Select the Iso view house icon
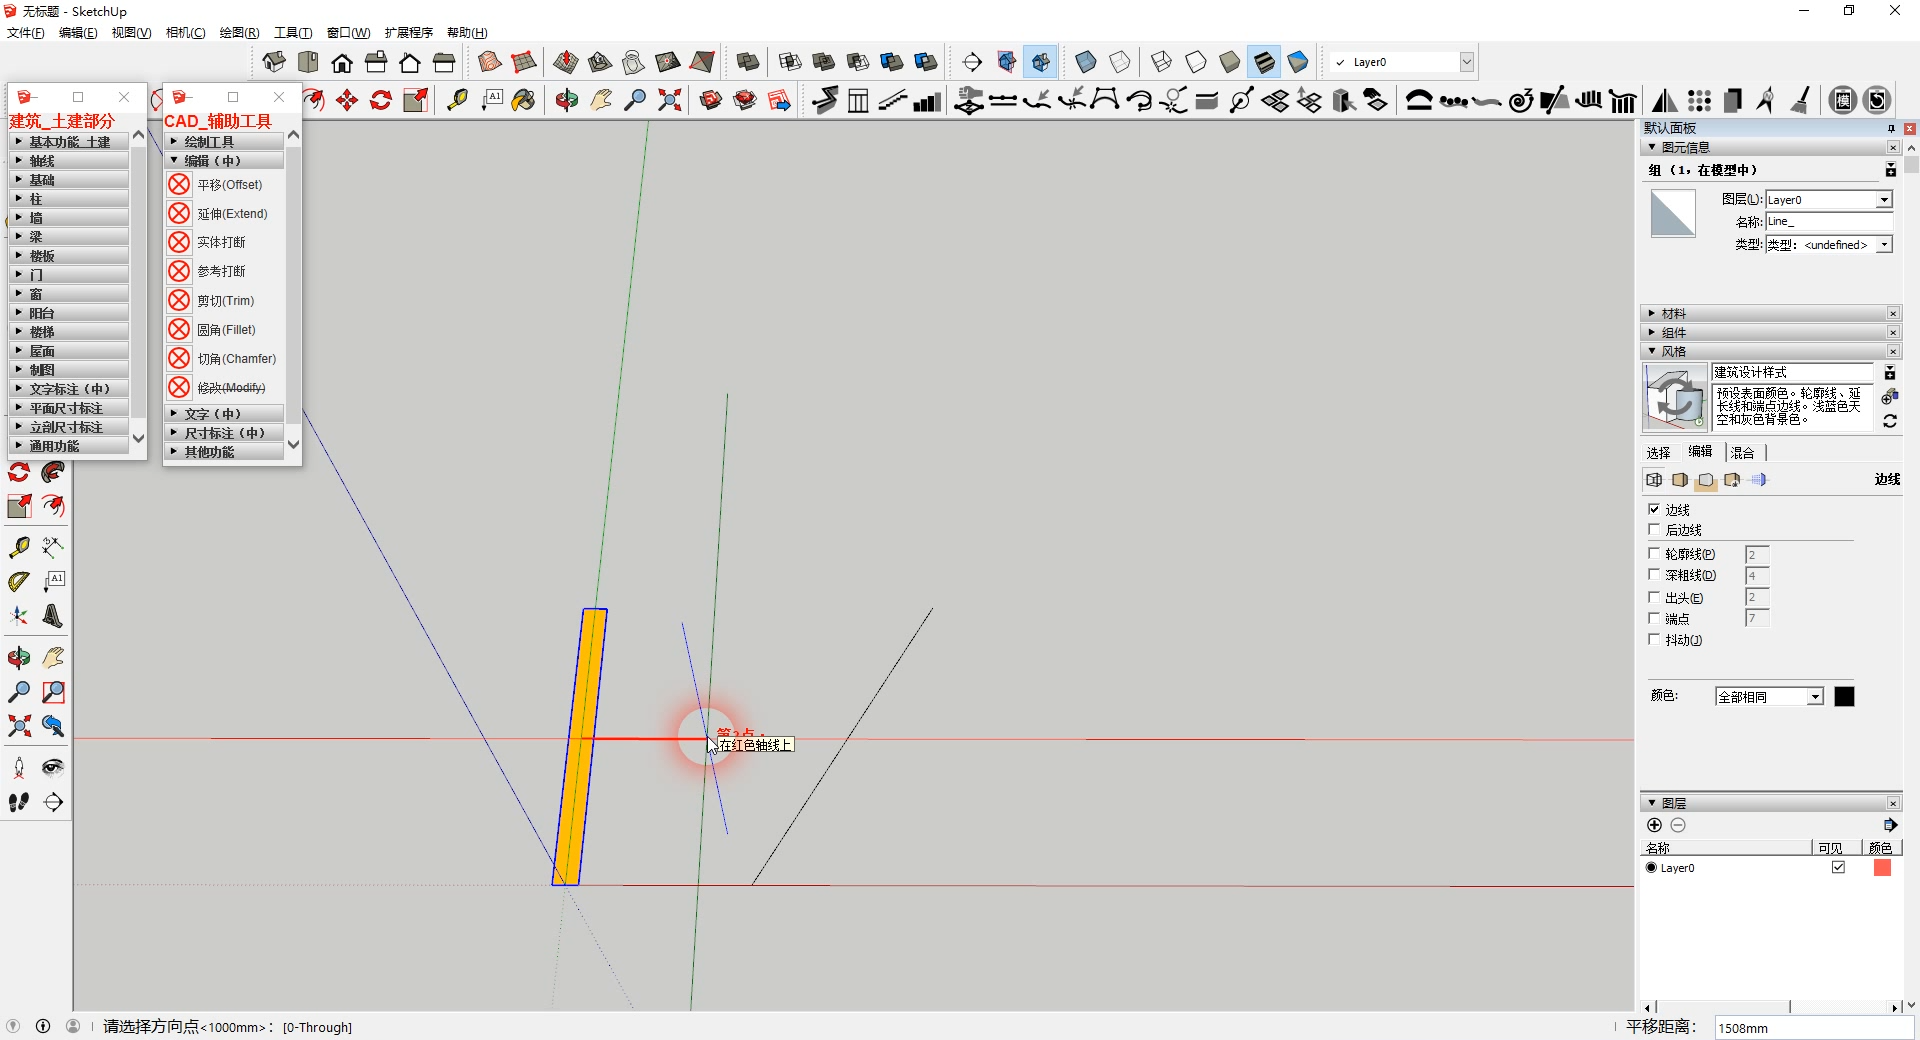The width and height of the screenshot is (1920, 1040). click(x=274, y=62)
